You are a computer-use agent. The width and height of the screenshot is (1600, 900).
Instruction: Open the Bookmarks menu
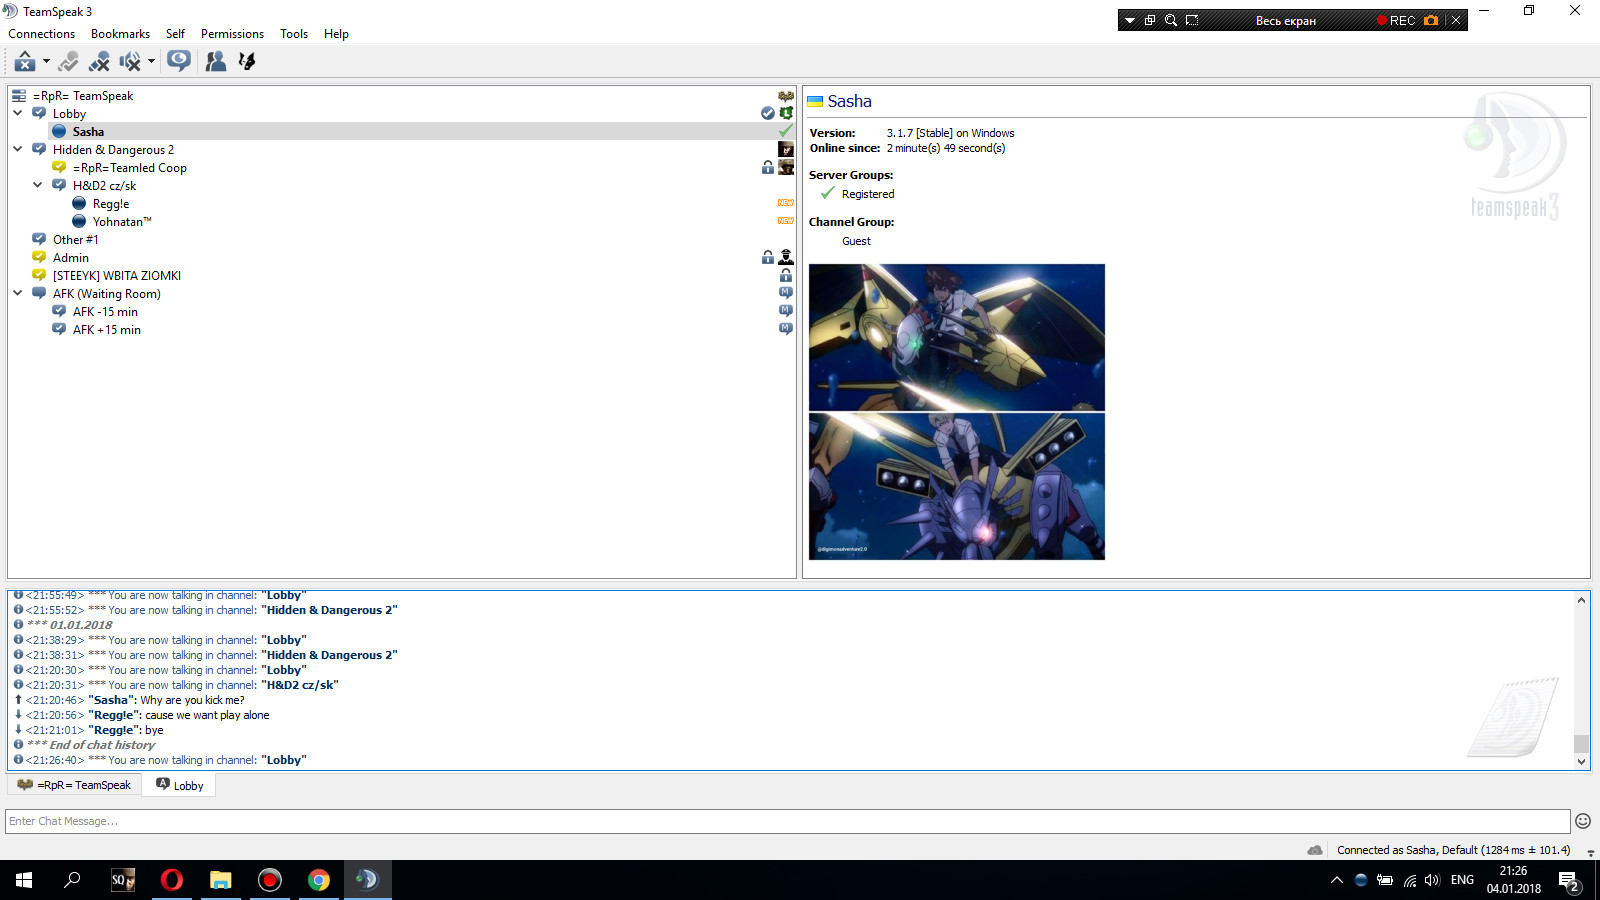tap(120, 34)
